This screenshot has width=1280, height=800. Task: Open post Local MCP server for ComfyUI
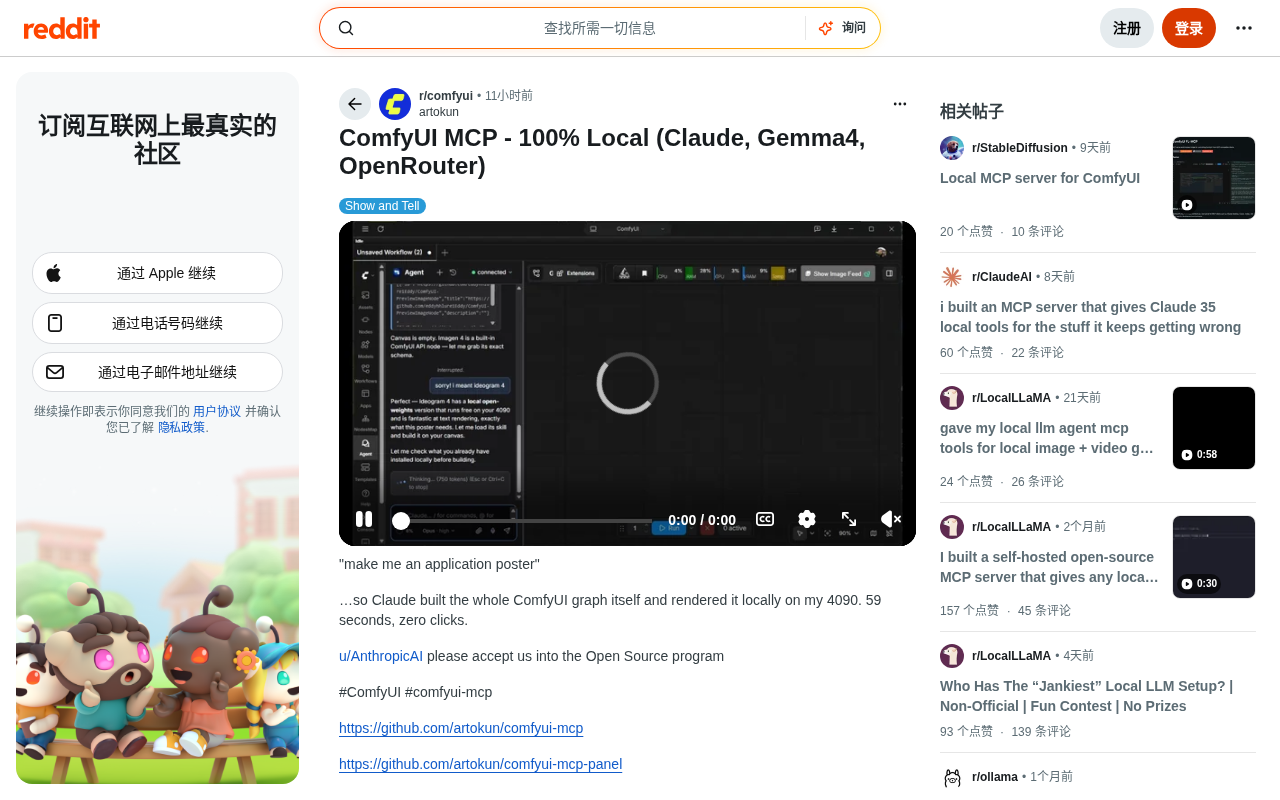pyautogui.click(x=1040, y=178)
